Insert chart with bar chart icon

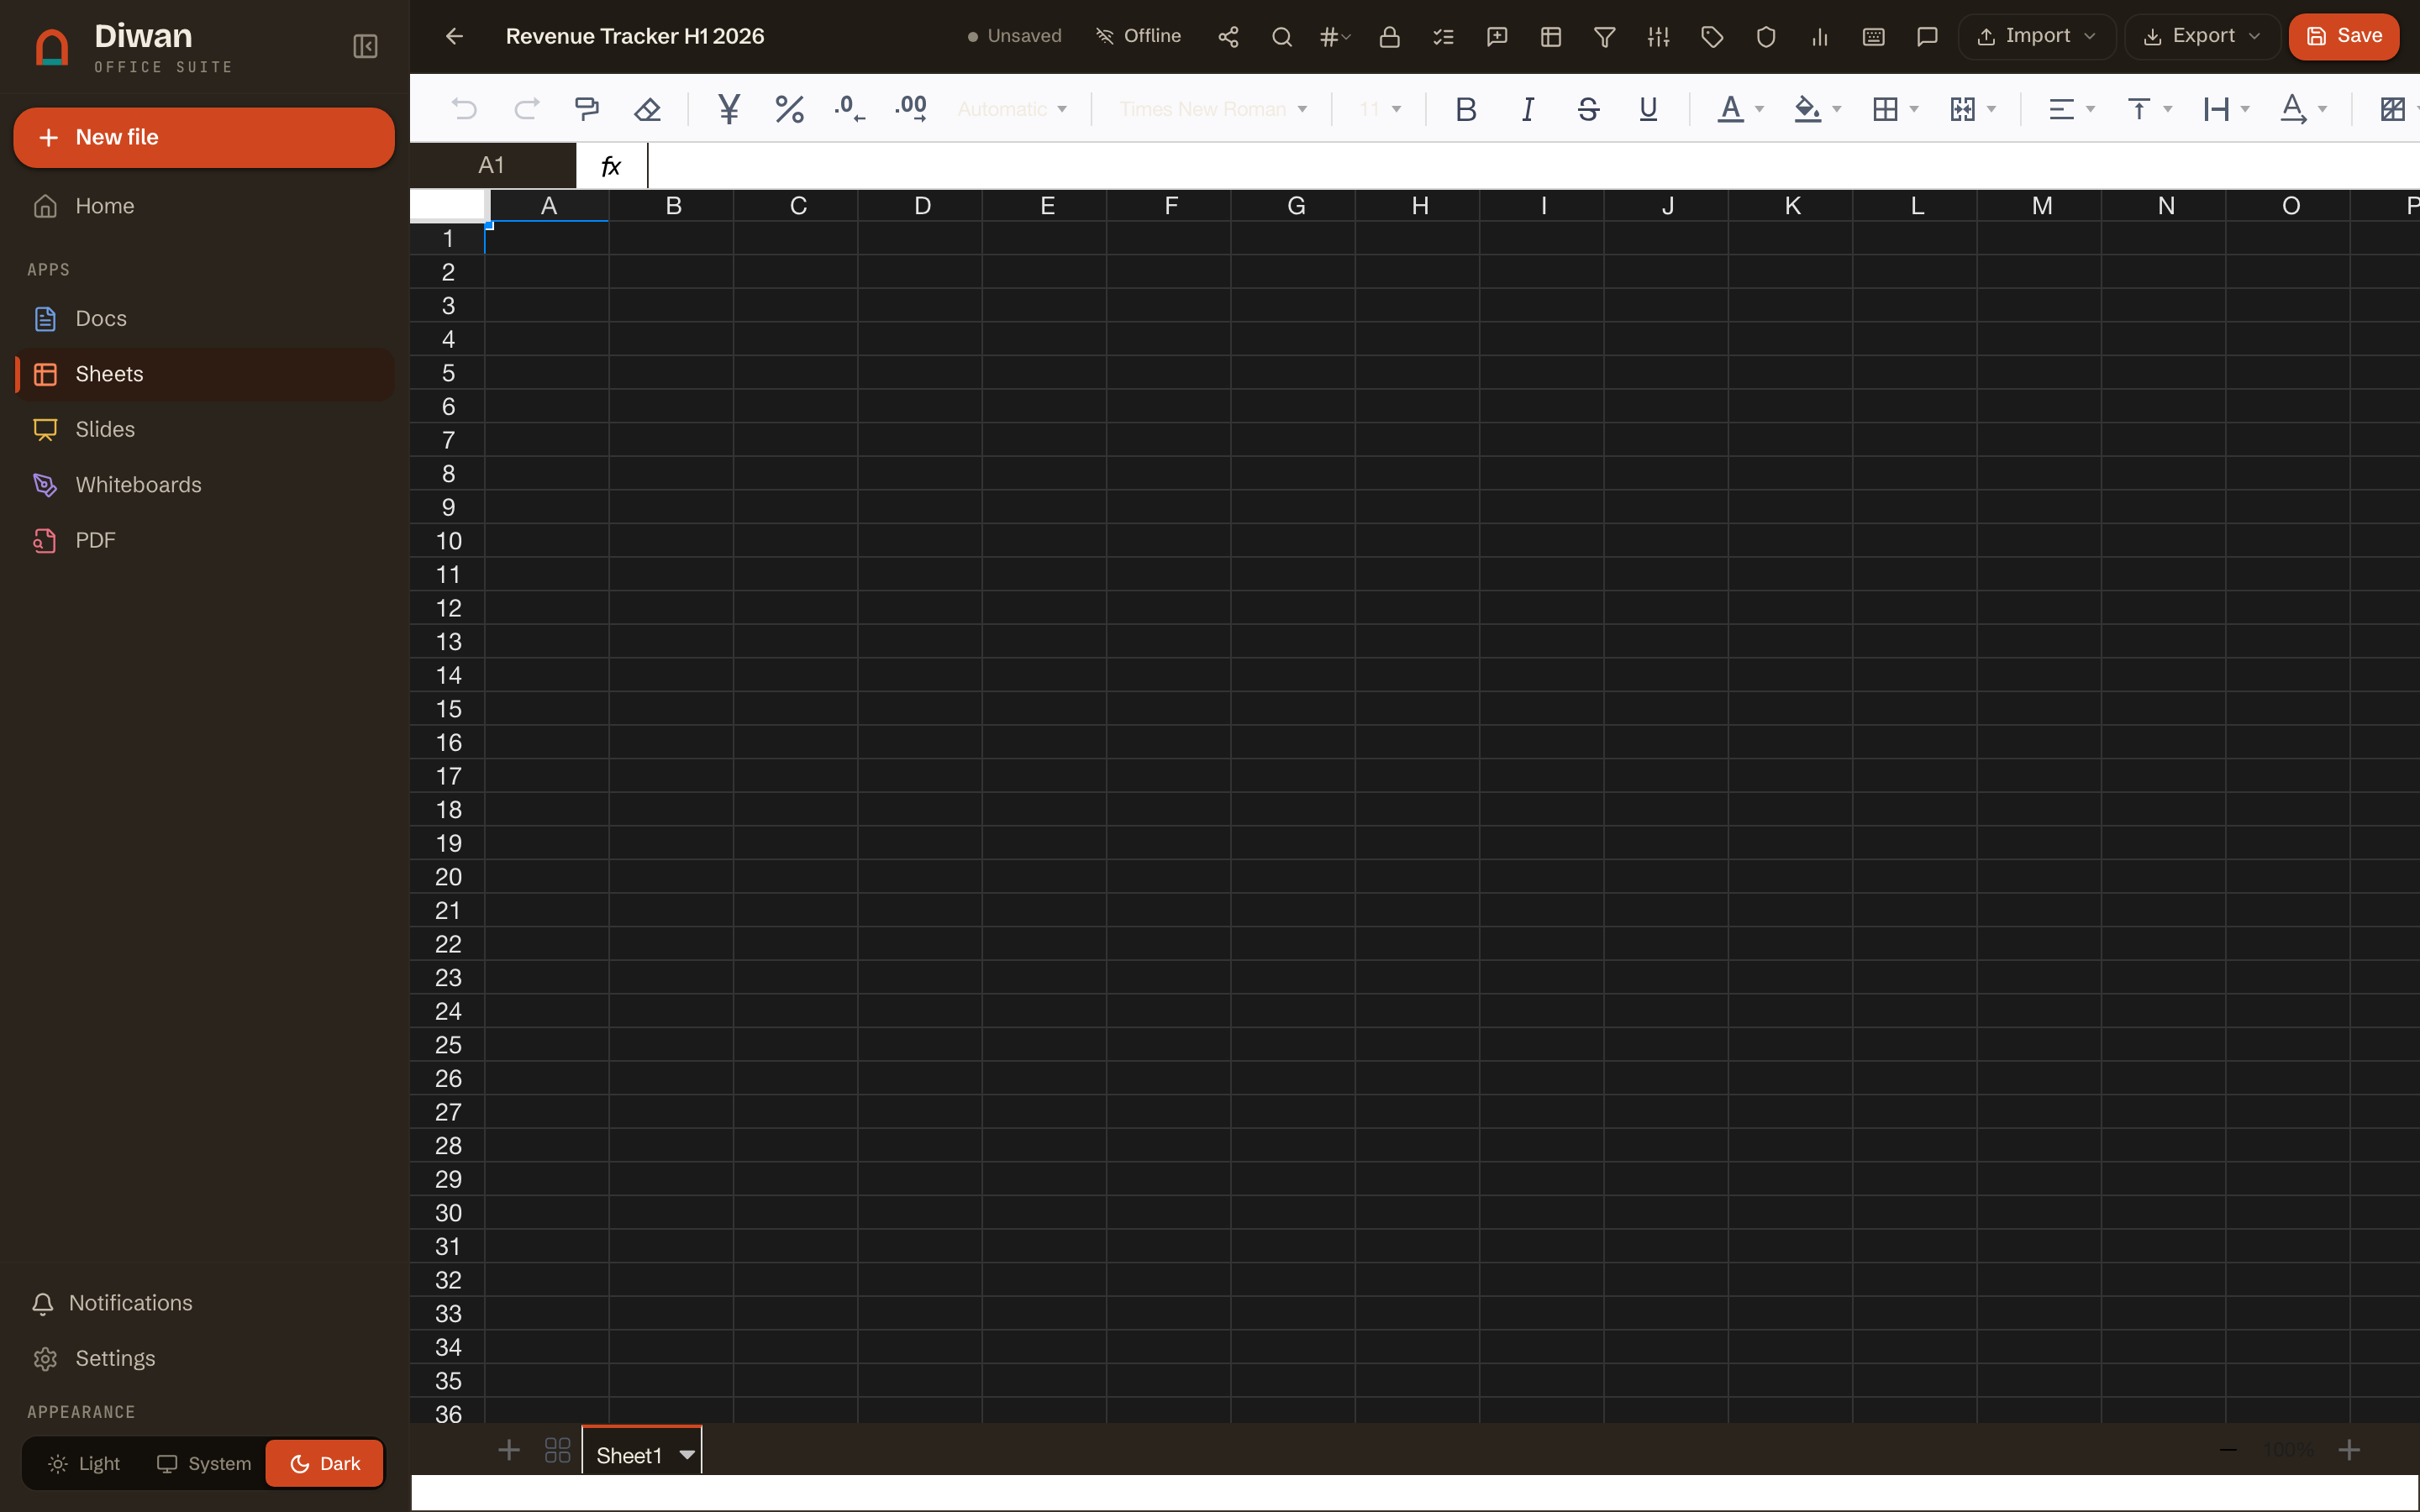(1820, 37)
